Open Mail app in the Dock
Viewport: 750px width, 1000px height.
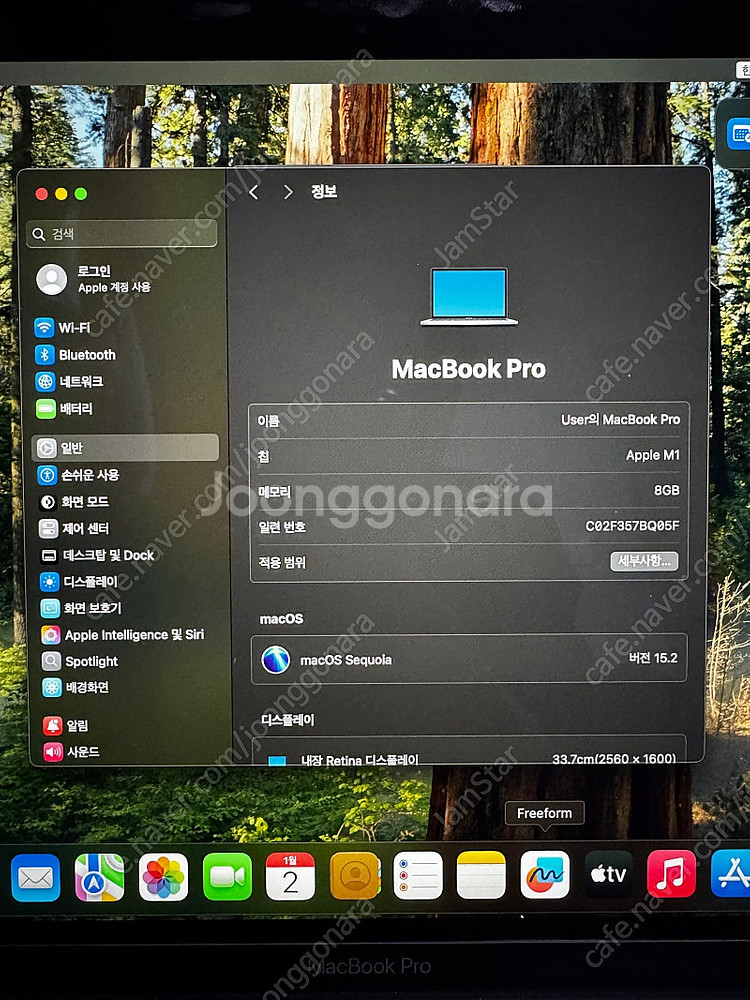[36, 878]
